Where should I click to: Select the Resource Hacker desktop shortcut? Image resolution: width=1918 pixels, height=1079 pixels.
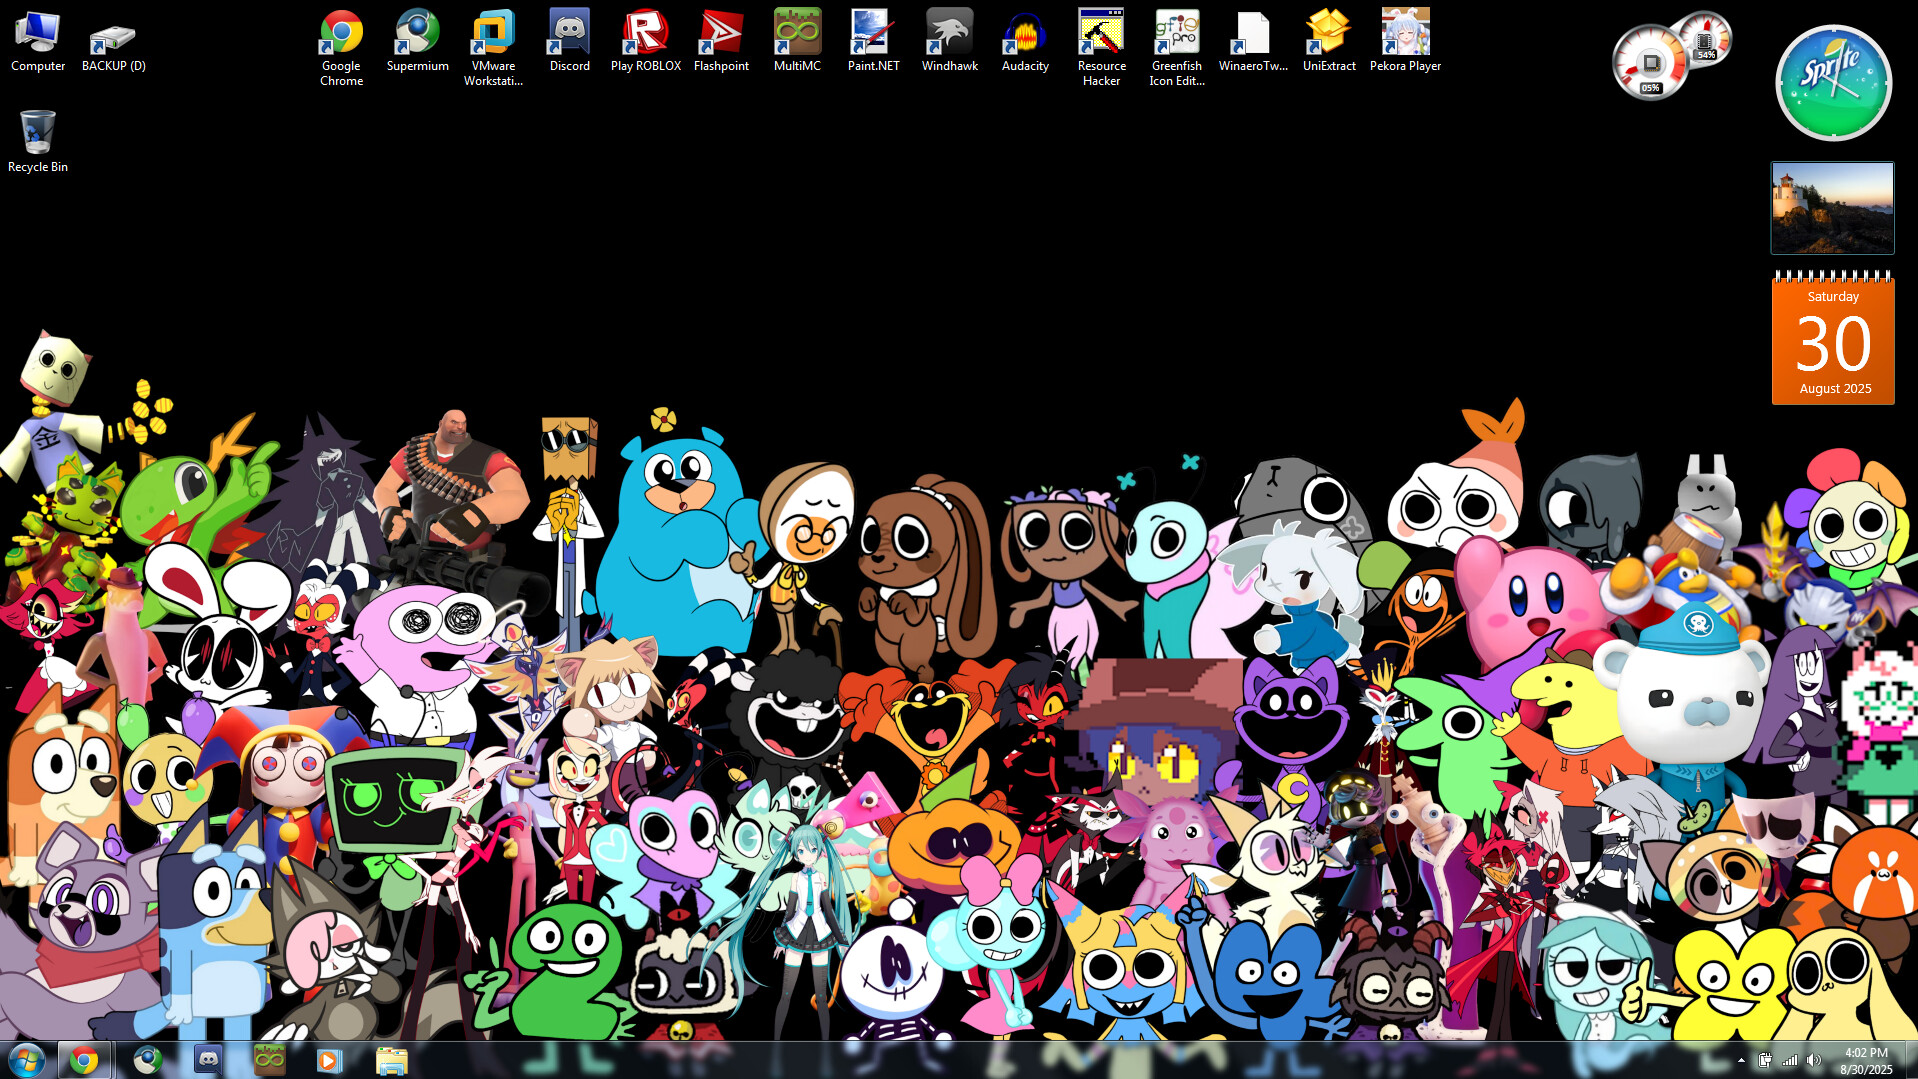pos(1101,35)
